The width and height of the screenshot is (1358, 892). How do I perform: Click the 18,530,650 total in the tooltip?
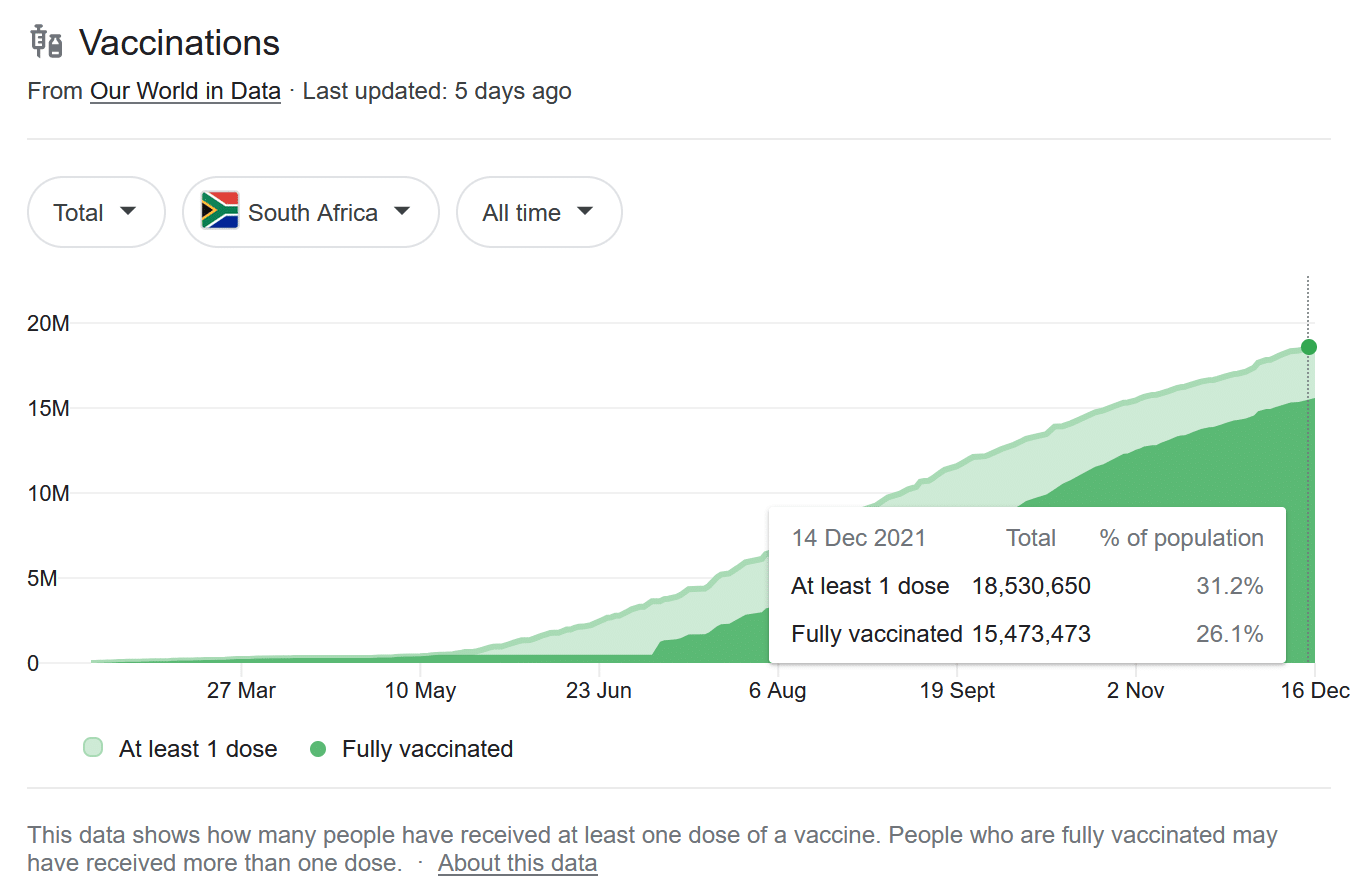1031,586
